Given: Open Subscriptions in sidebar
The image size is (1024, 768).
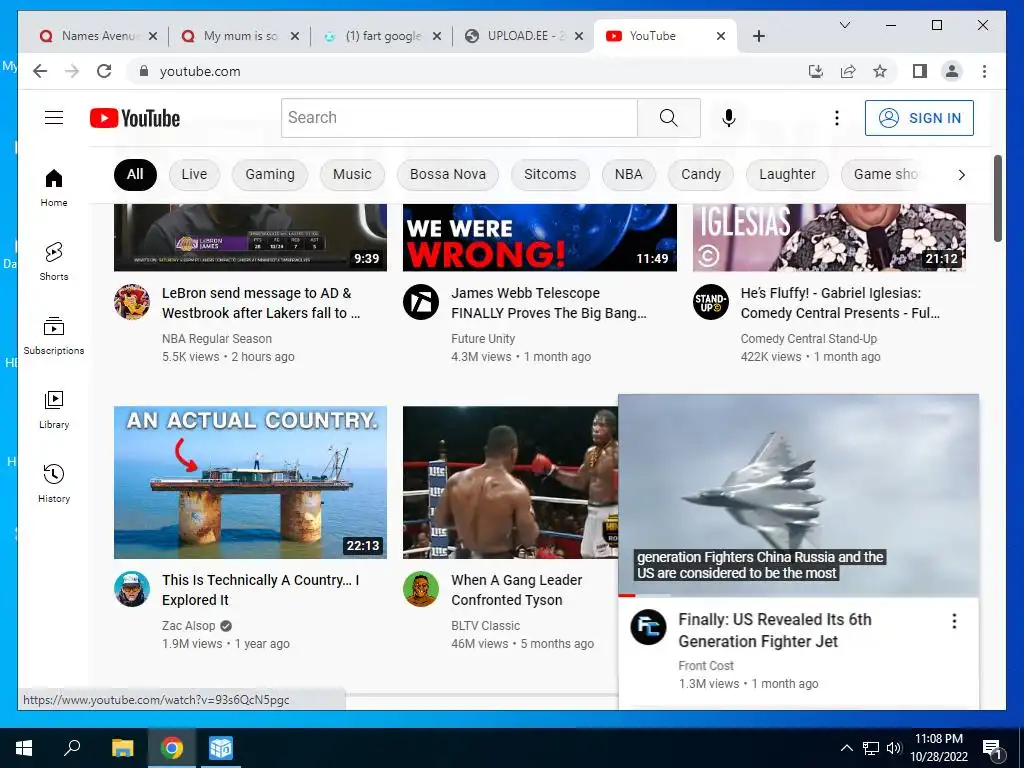Looking at the screenshot, I should [54, 336].
